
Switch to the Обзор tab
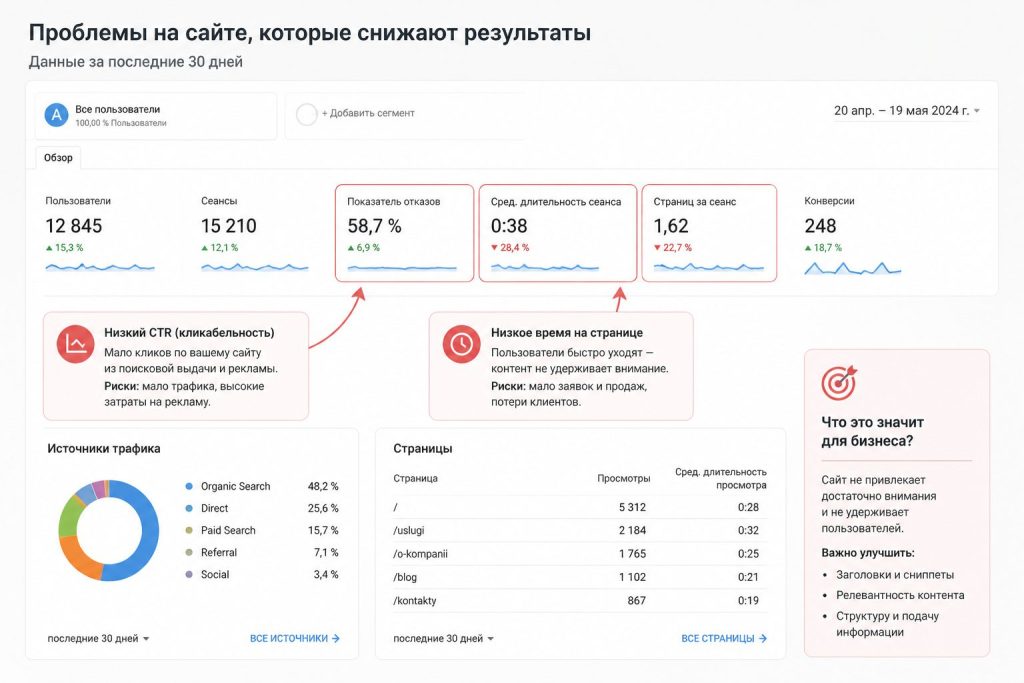58,158
